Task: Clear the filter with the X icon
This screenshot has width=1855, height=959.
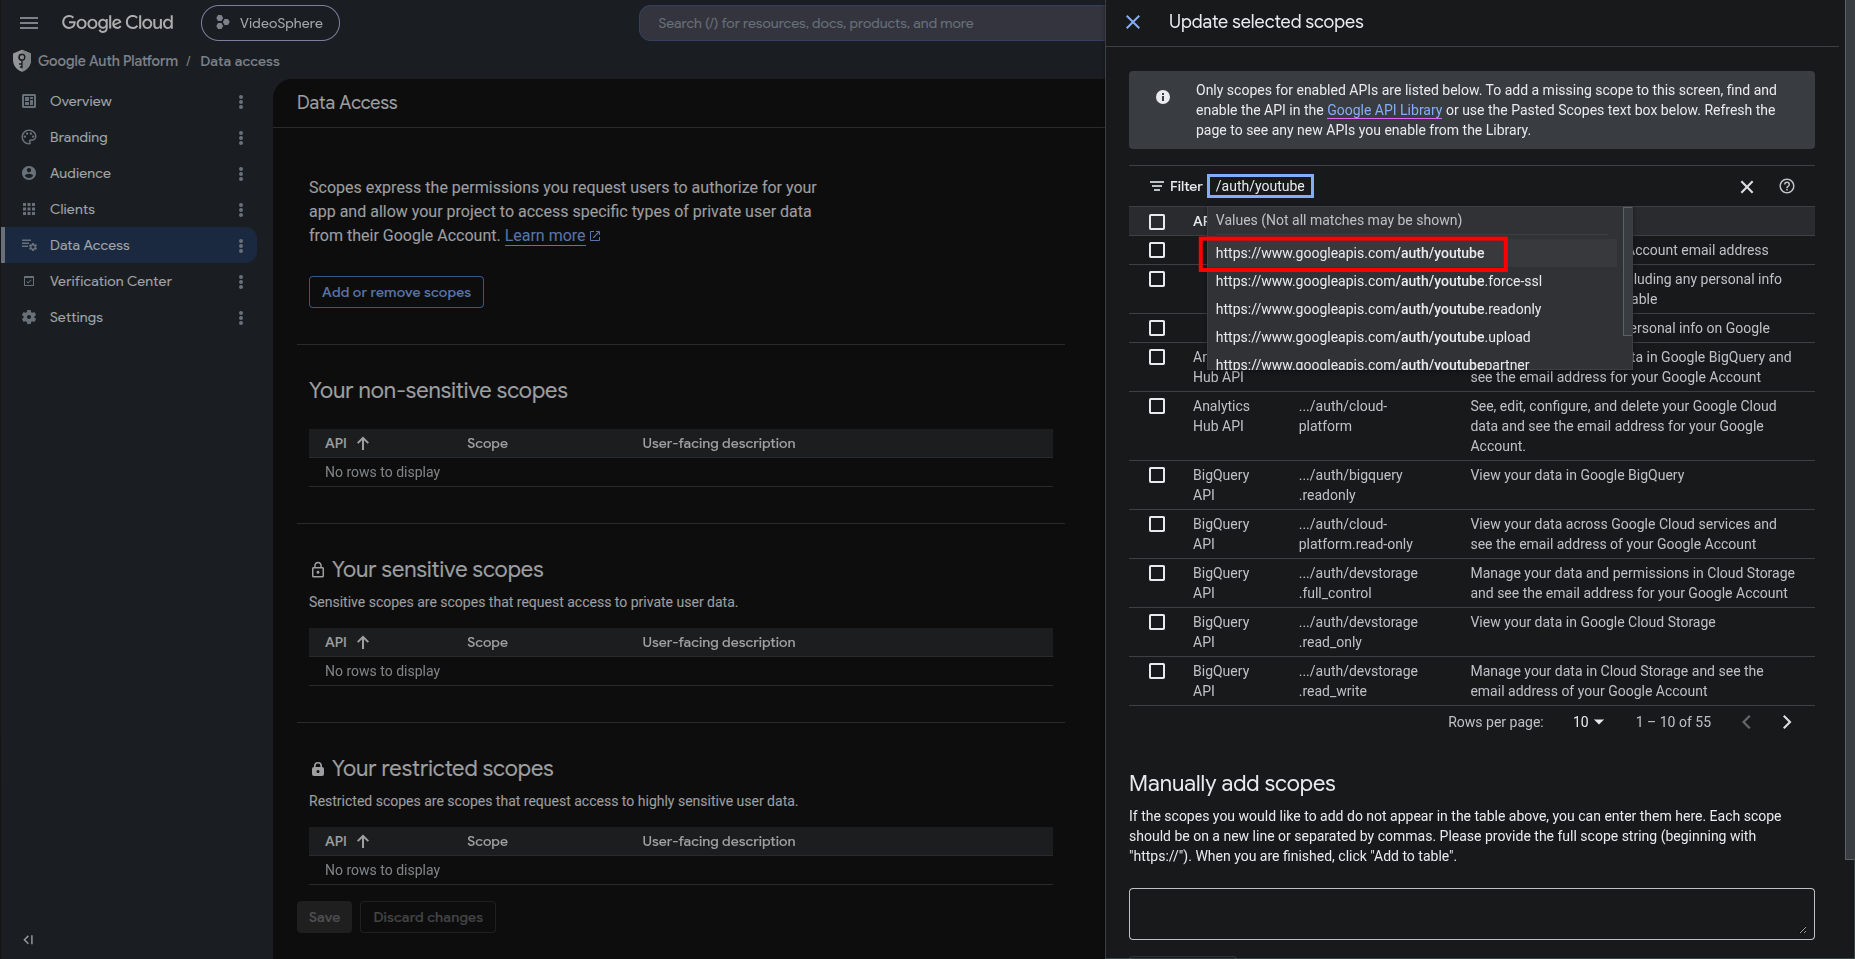Action: (1747, 187)
